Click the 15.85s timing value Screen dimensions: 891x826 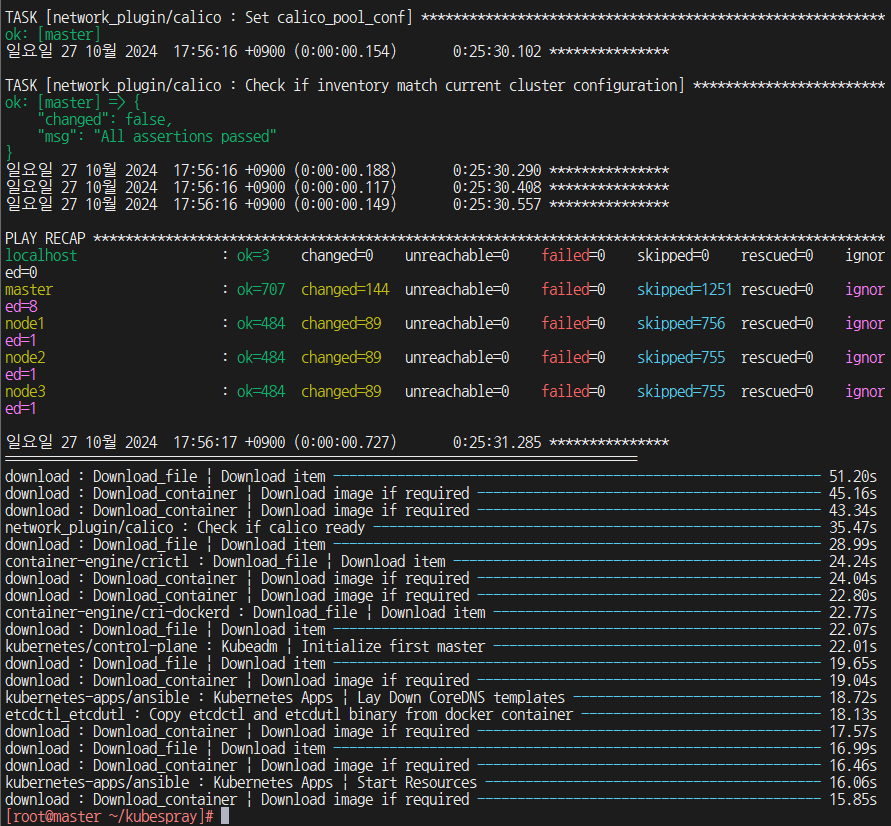[x=853, y=800]
